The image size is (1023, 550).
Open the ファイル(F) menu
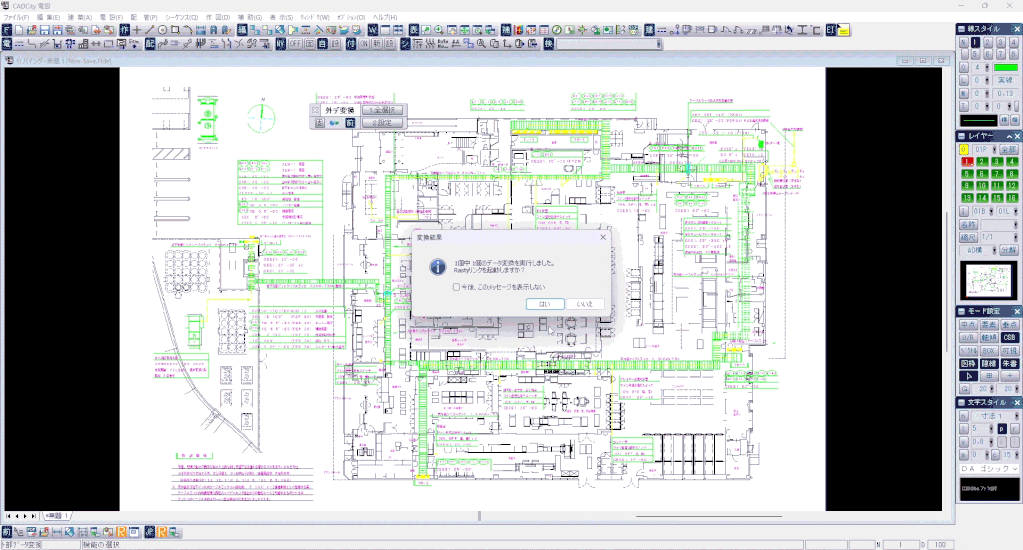coord(16,17)
